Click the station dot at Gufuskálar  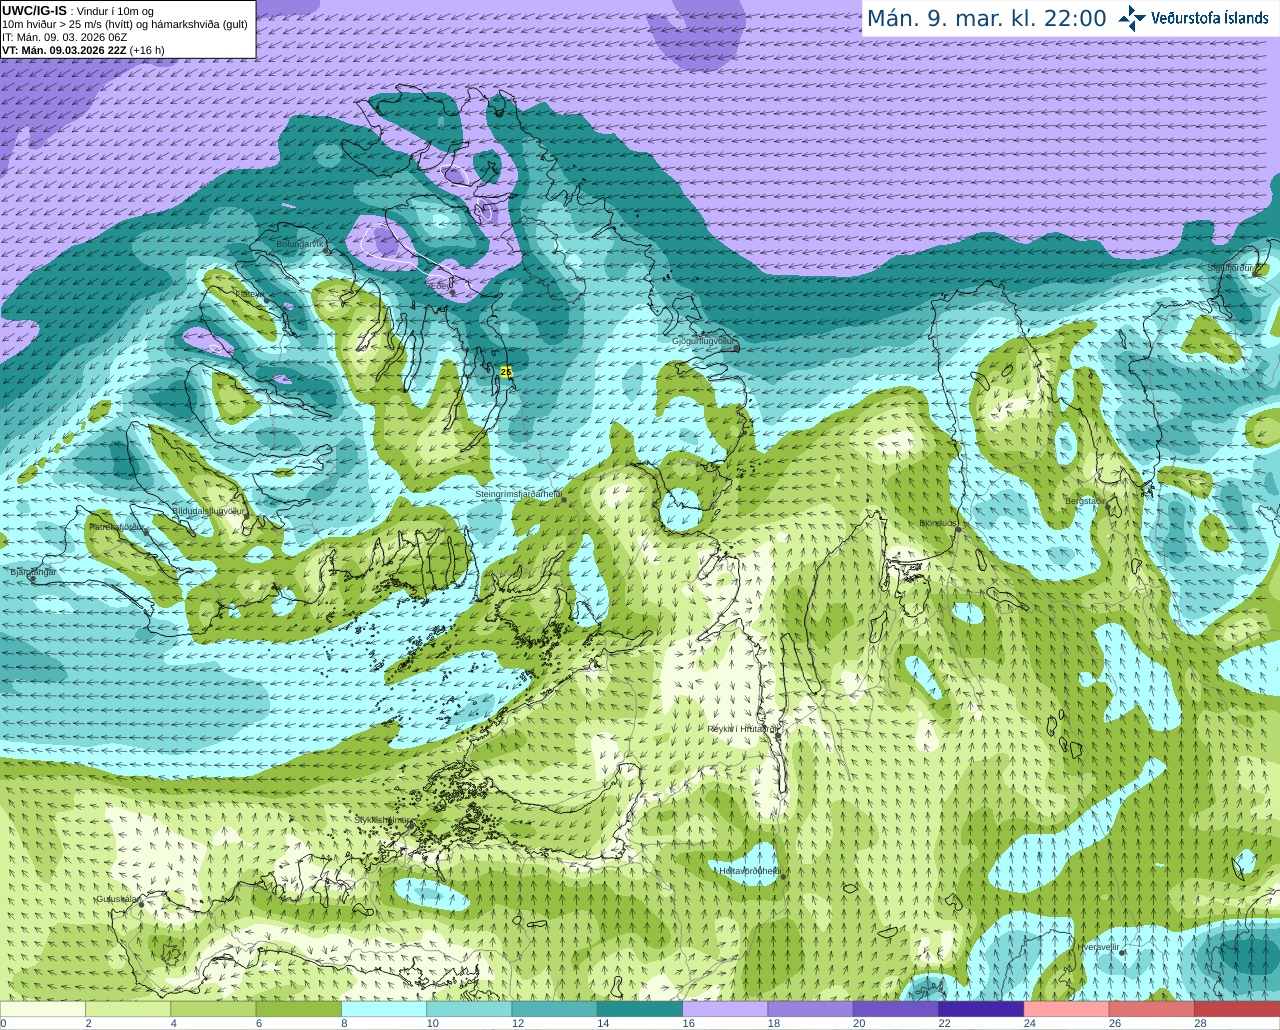click(141, 904)
